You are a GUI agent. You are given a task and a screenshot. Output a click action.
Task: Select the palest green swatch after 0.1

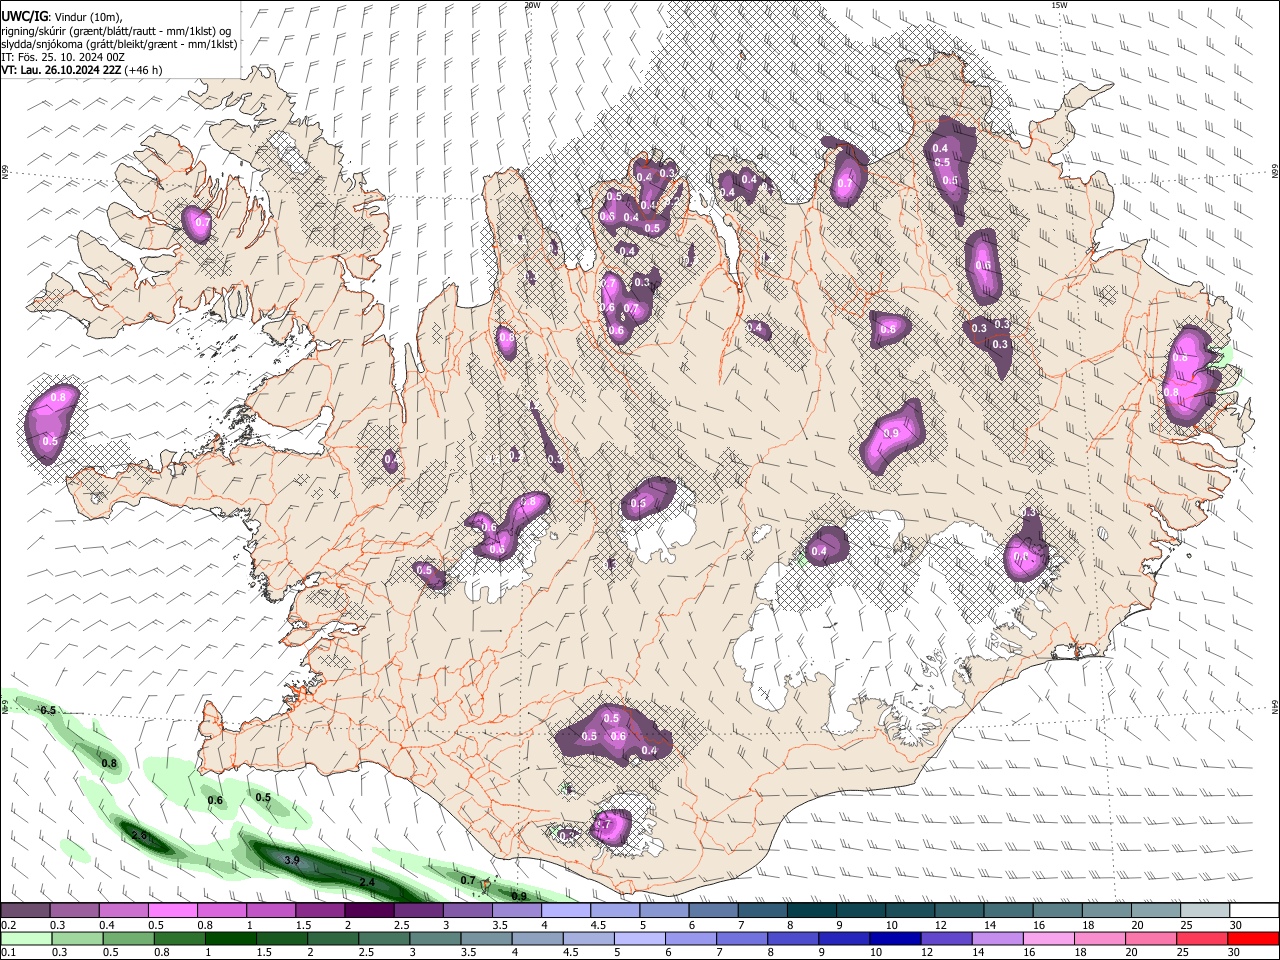click(25, 938)
